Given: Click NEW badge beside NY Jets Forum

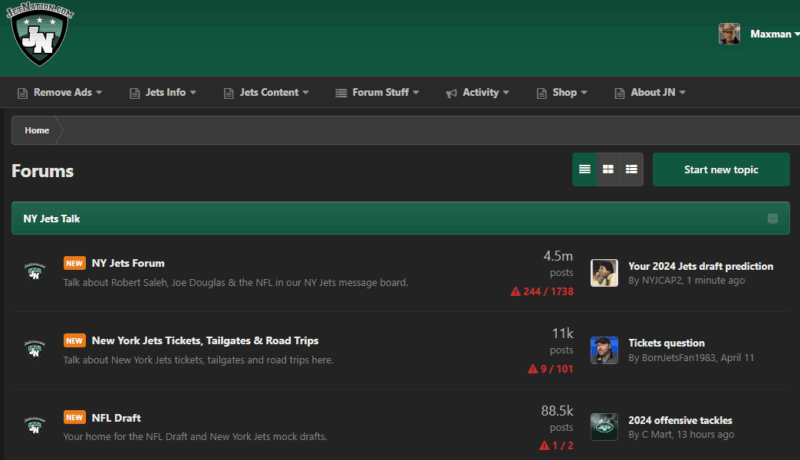Looking at the screenshot, I should coord(74,263).
